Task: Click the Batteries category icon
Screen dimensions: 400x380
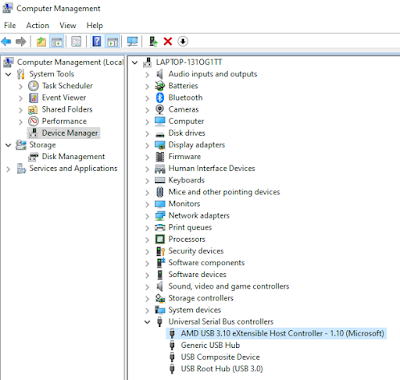Action: click(x=160, y=86)
